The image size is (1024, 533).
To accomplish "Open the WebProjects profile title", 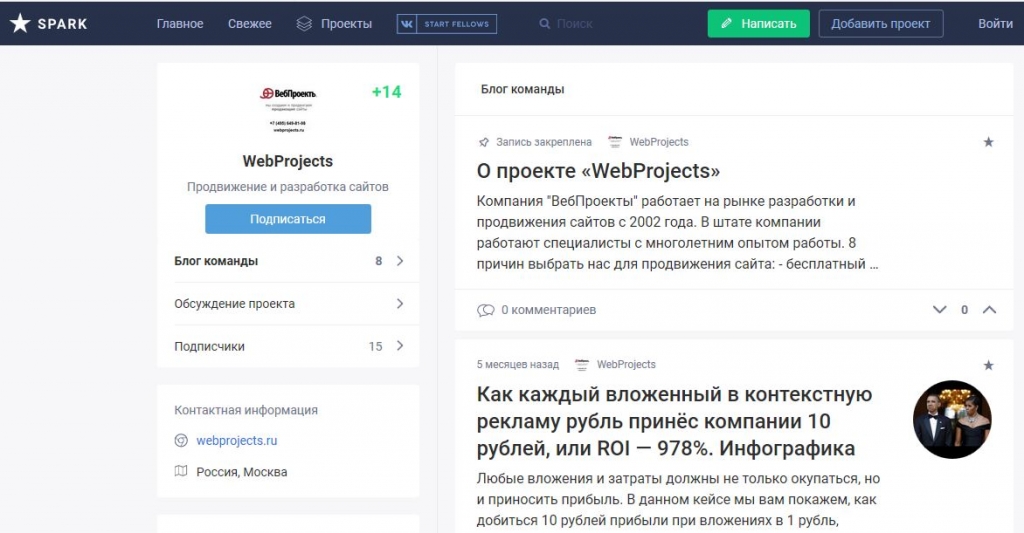I will pos(287,161).
